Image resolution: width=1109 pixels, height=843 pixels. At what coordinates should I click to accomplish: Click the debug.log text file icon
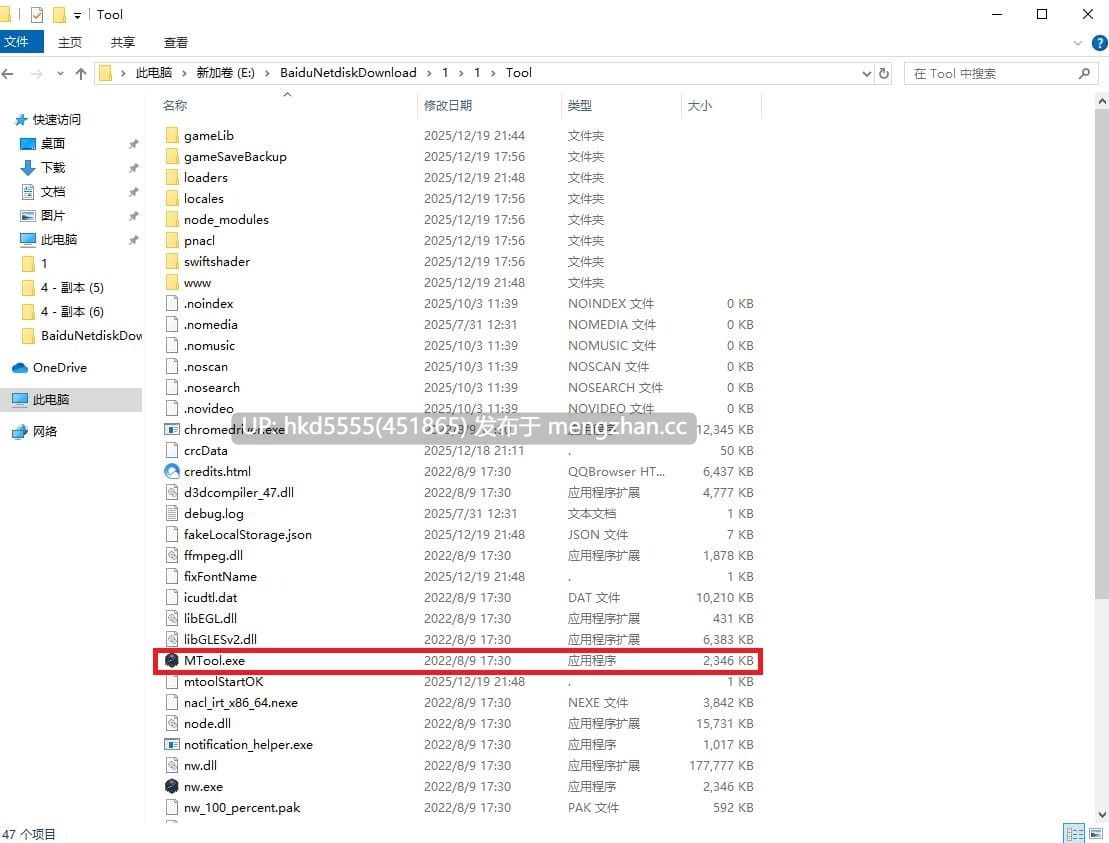coord(171,513)
